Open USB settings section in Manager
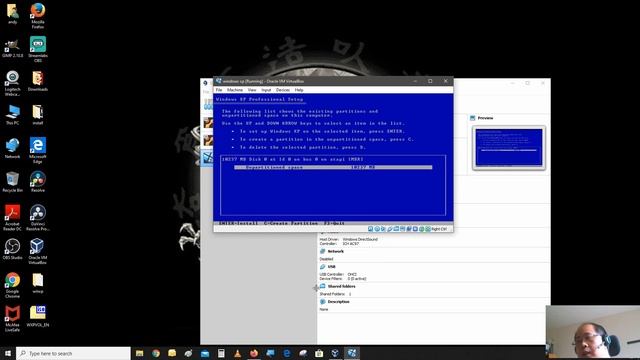Viewport: 640px width, 360px height. pyautogui.click(x=331, y=267)
